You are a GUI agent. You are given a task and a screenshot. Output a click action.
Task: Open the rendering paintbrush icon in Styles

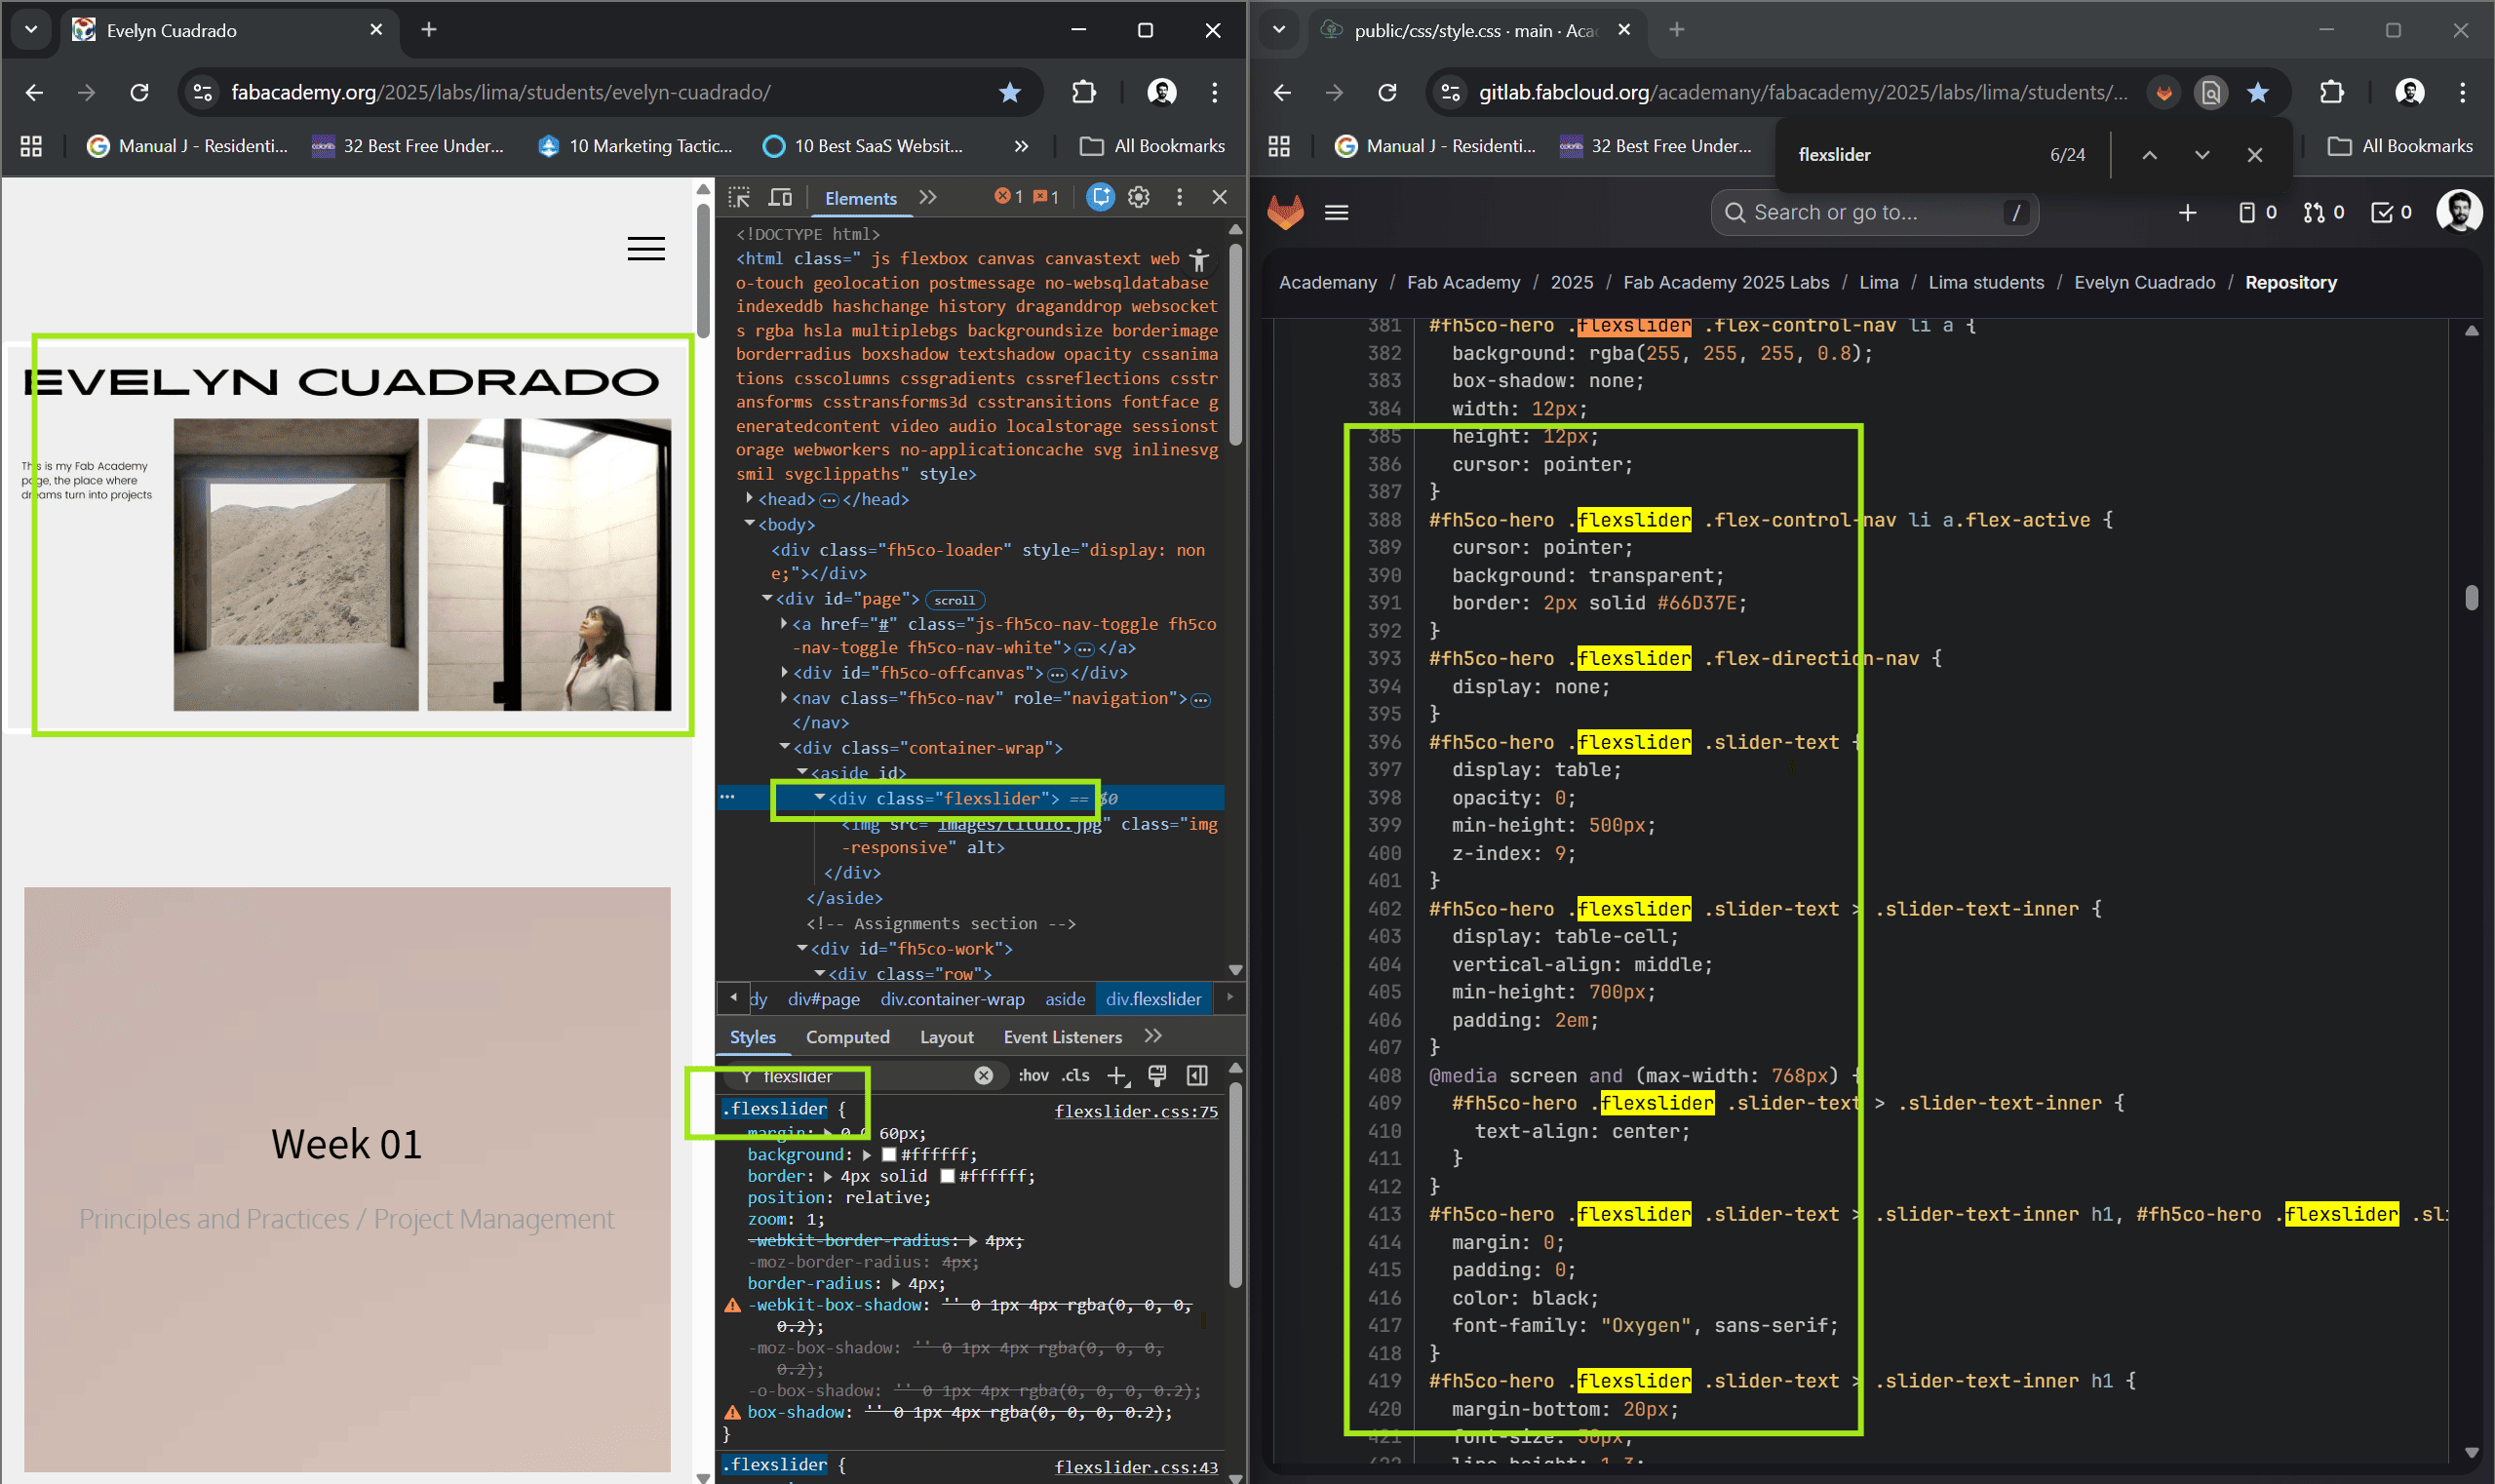point(1157,1076)
